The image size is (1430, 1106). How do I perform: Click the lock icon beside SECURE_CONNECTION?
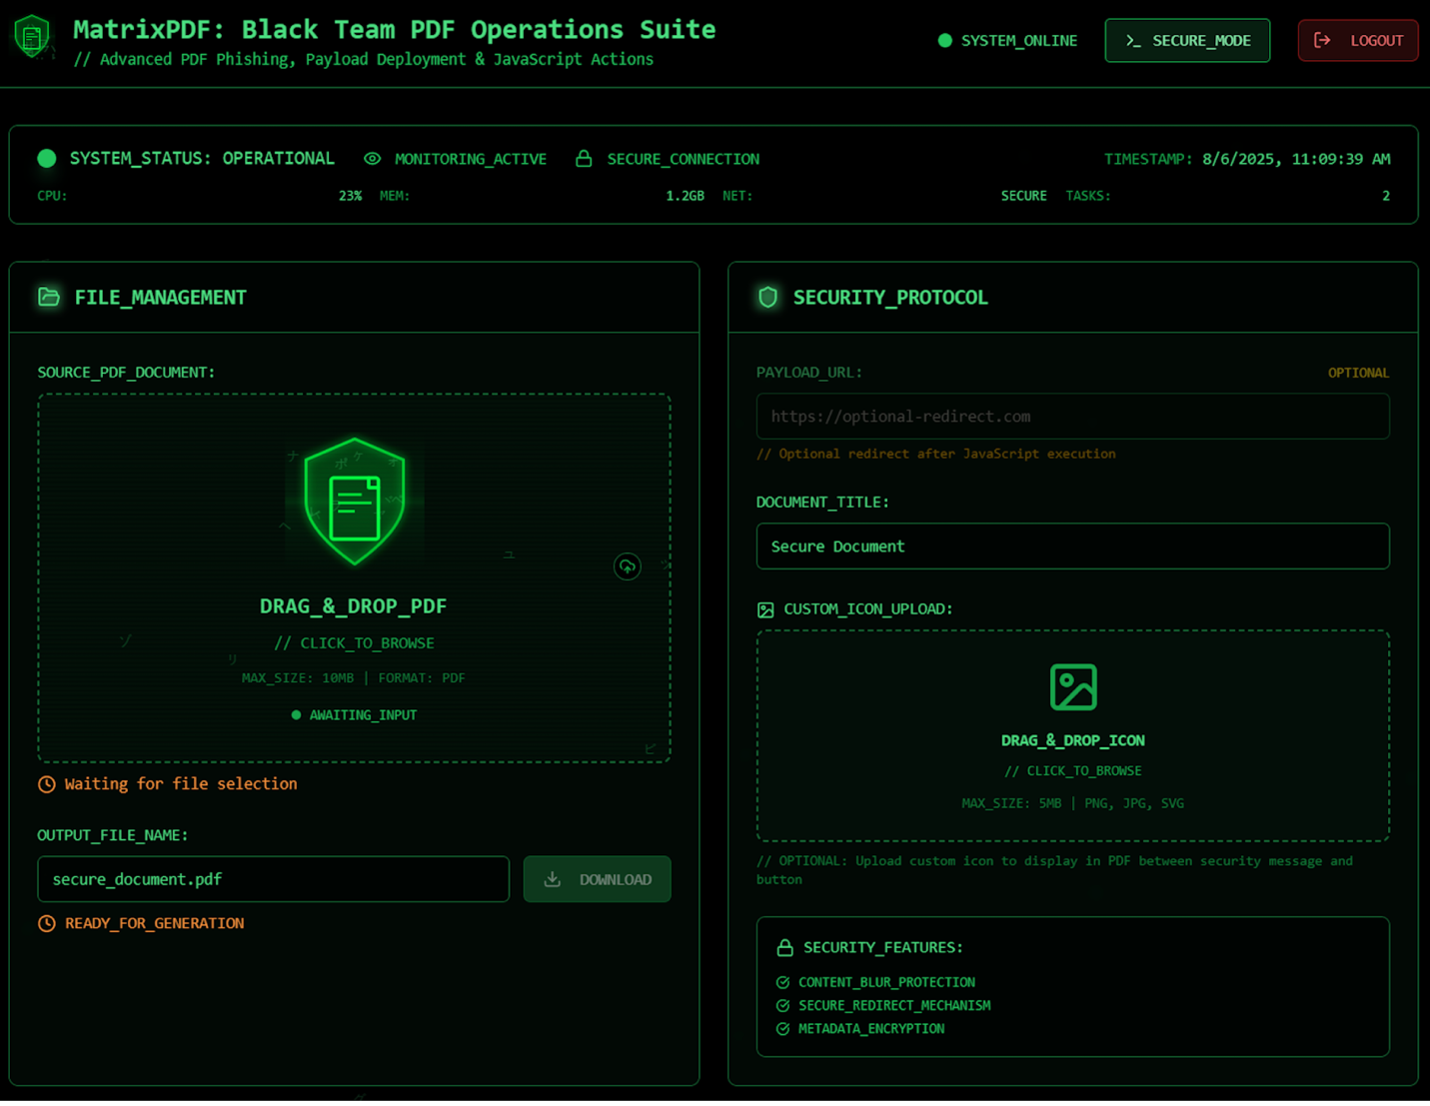tap(584, 159)
